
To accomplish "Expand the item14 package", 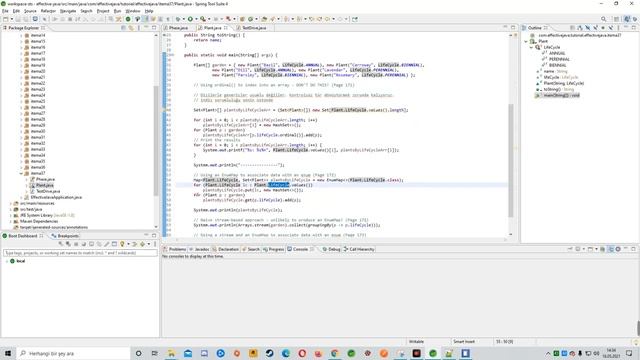I will coord(21,36).
